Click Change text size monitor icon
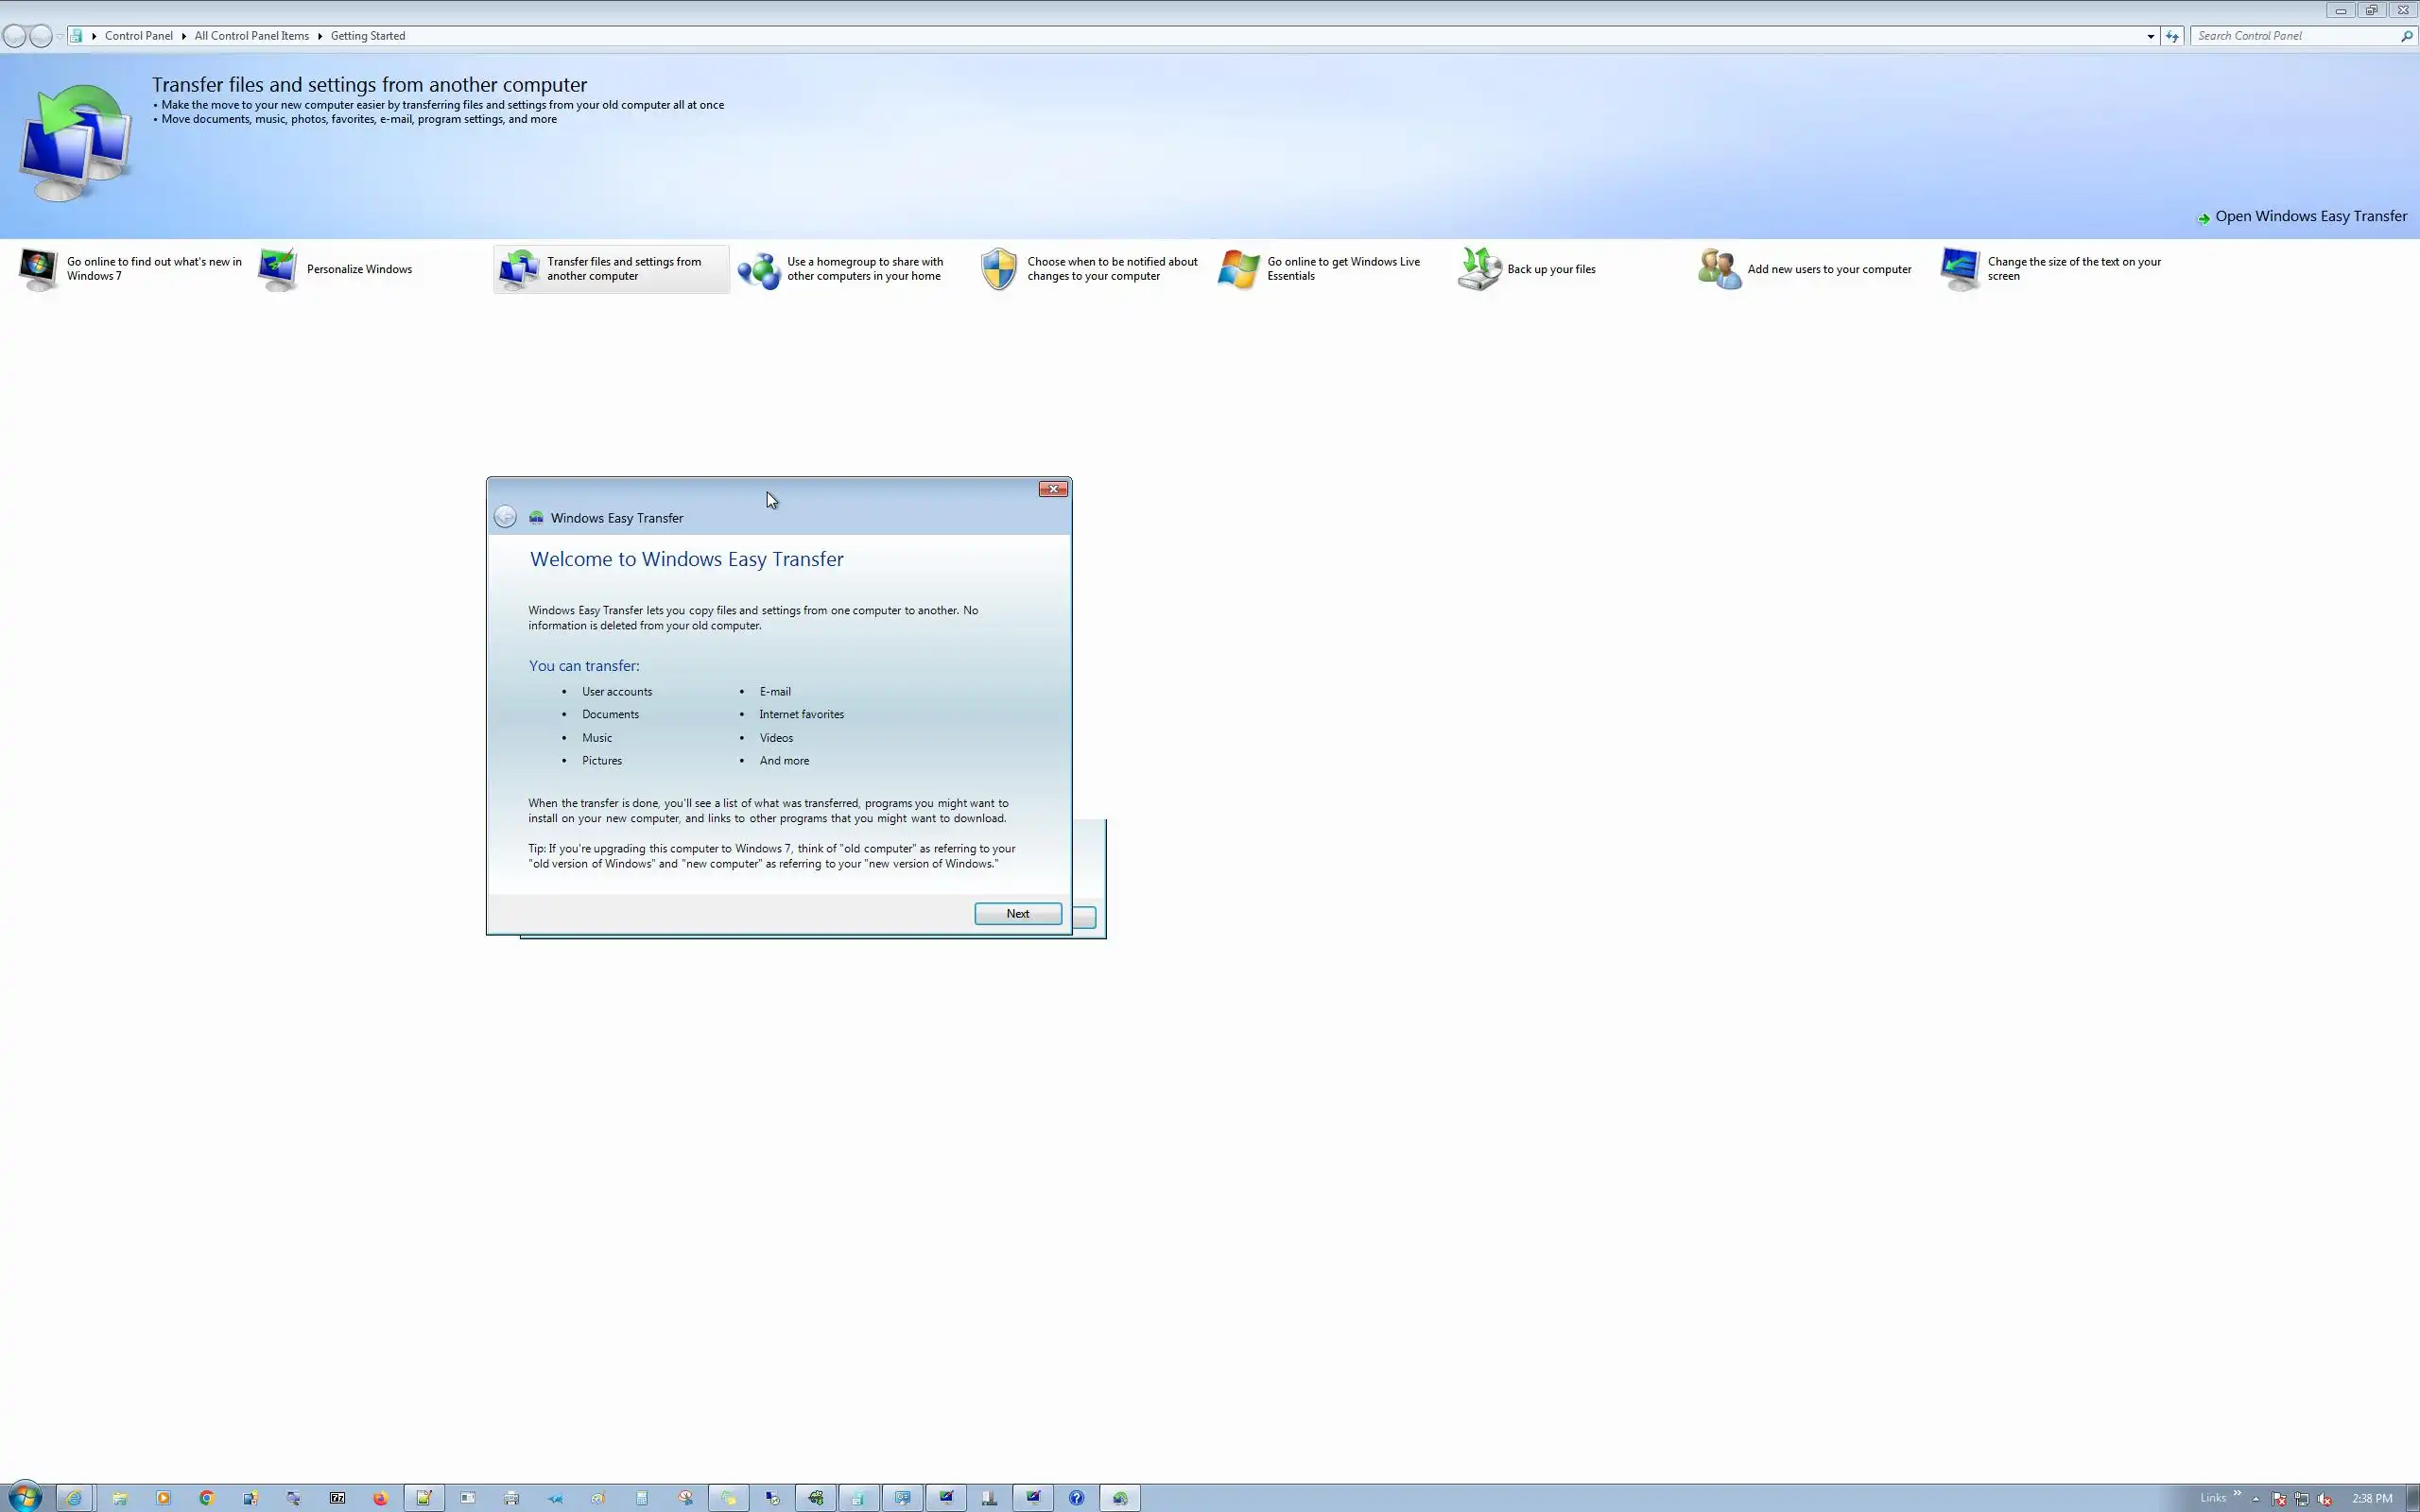The width and height of the screenshot is (2420, 1512). (x=1958, y=270)
